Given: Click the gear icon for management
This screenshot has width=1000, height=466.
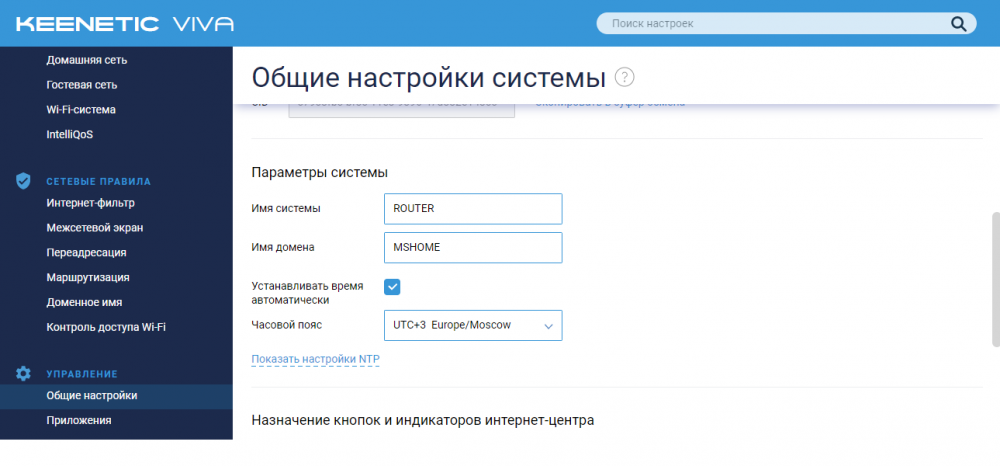Looking at the screenshot, I should tap(24, 373).
